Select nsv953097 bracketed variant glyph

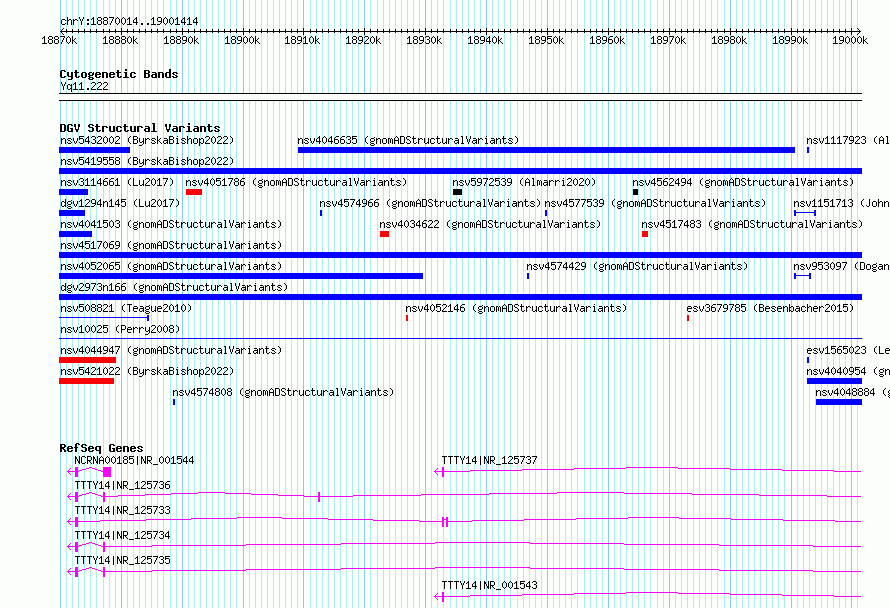pyautogui.click(x=803, y=276)
